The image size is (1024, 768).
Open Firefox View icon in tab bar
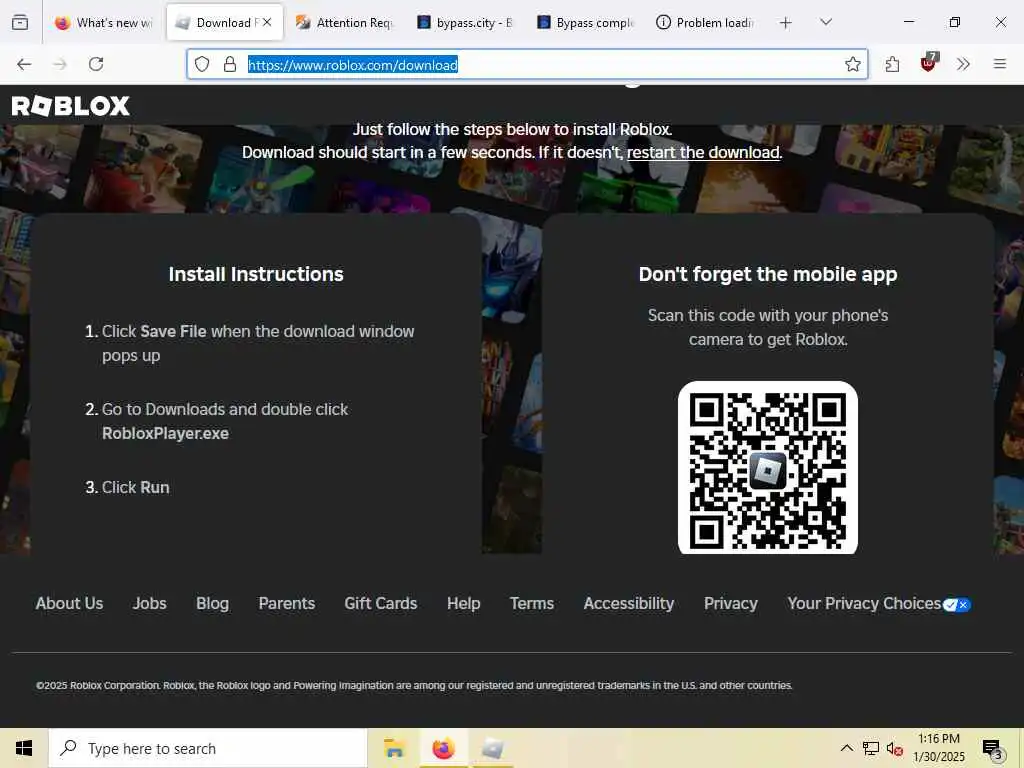click(x=20, y=23)
